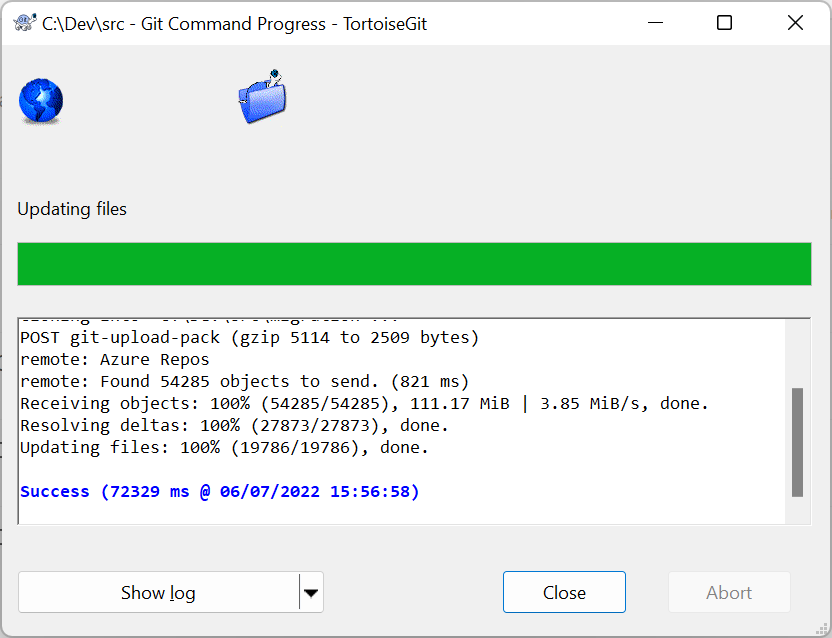The image size is (832, 638).
Task: Click the 'remote: Azure Repos' log line
Action: (115, 360)
